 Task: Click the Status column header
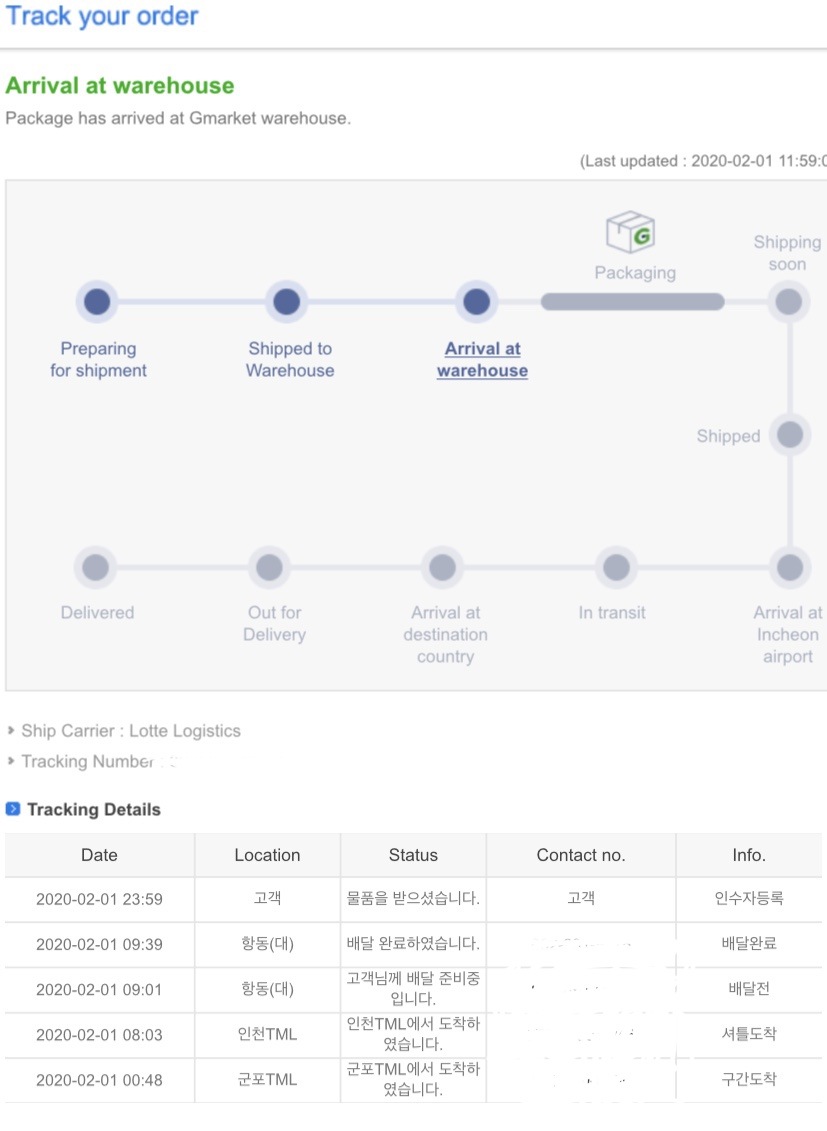(413, 855)
